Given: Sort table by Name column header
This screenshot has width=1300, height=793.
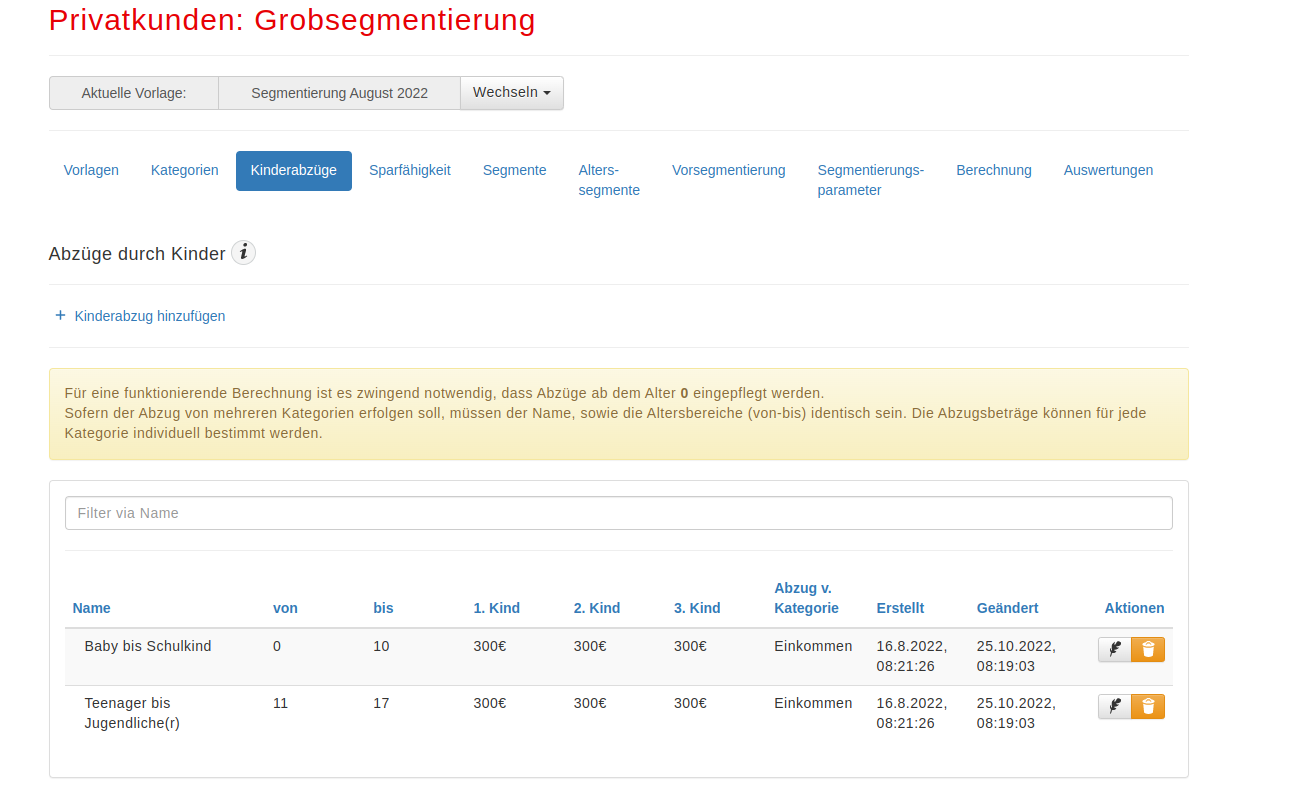Looking at the screenshot, I should (x=92, y=608).
